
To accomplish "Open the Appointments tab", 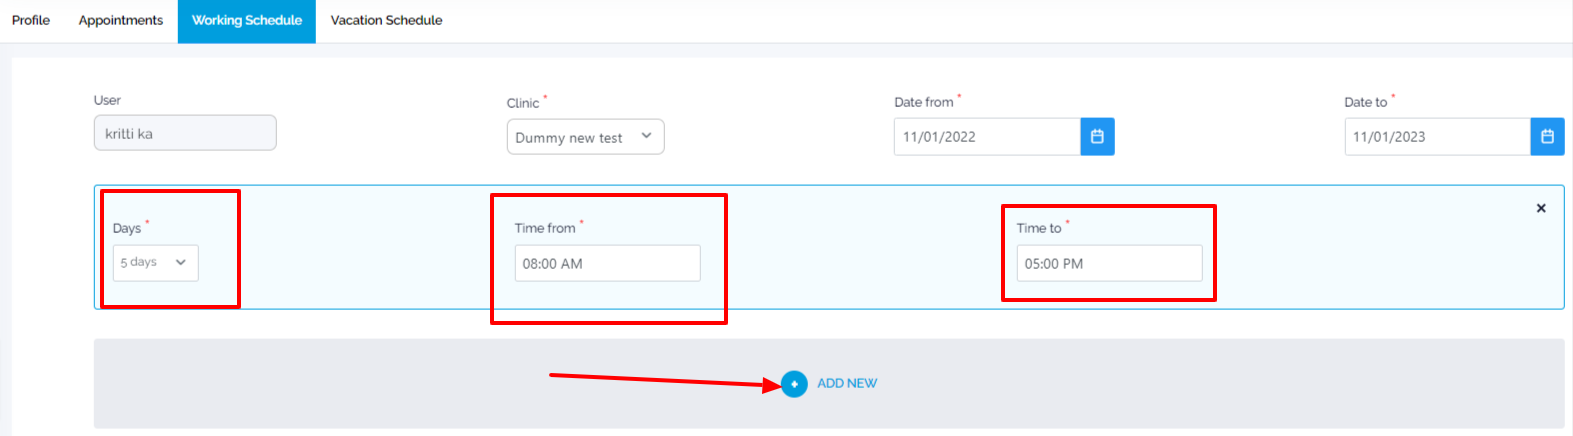I will pos(121,20).
